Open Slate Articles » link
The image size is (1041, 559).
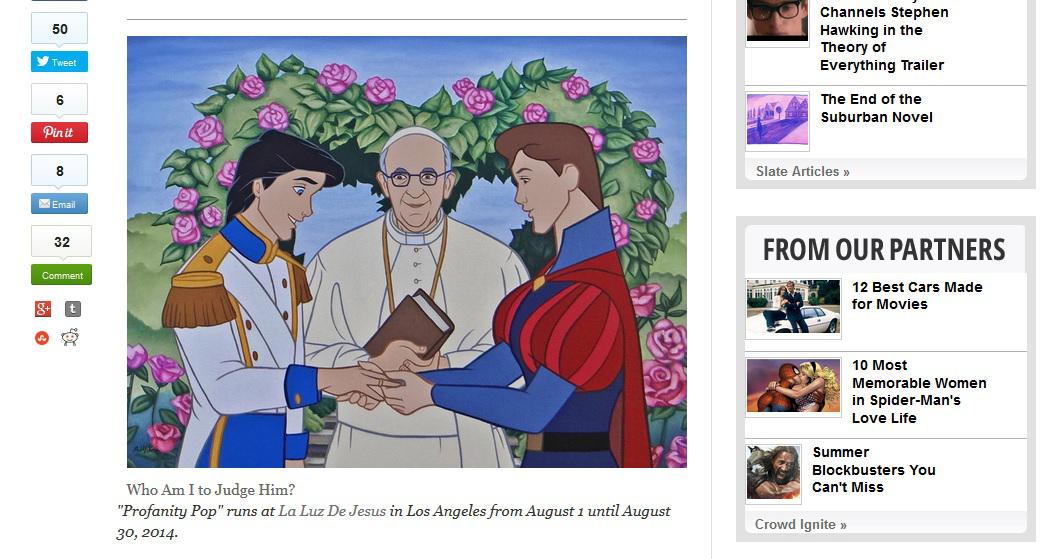(x=803, y=171)
